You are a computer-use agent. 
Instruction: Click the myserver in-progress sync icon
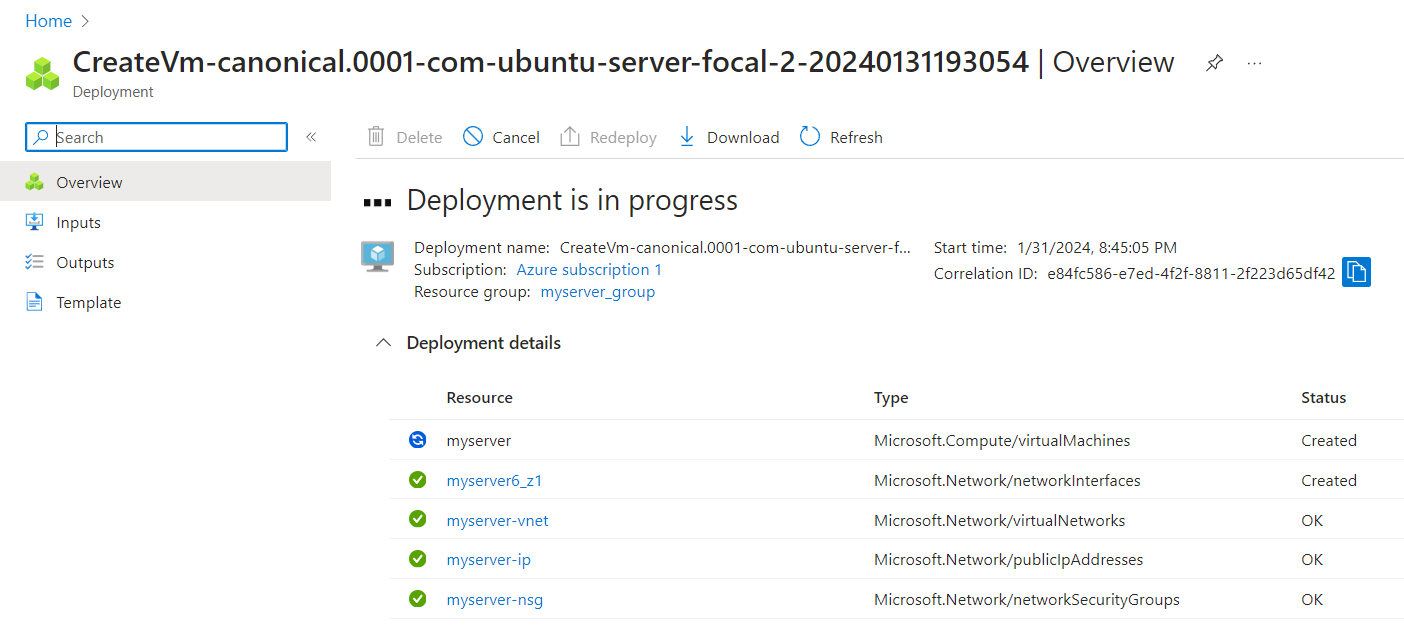click(418, 440)
